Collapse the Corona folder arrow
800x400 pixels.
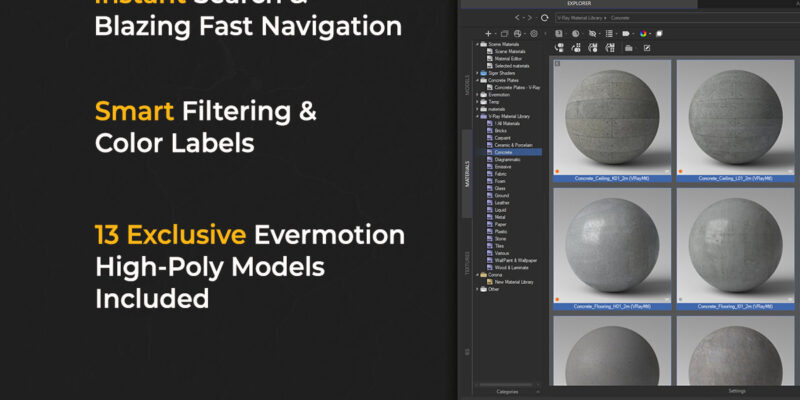[478, 274]
